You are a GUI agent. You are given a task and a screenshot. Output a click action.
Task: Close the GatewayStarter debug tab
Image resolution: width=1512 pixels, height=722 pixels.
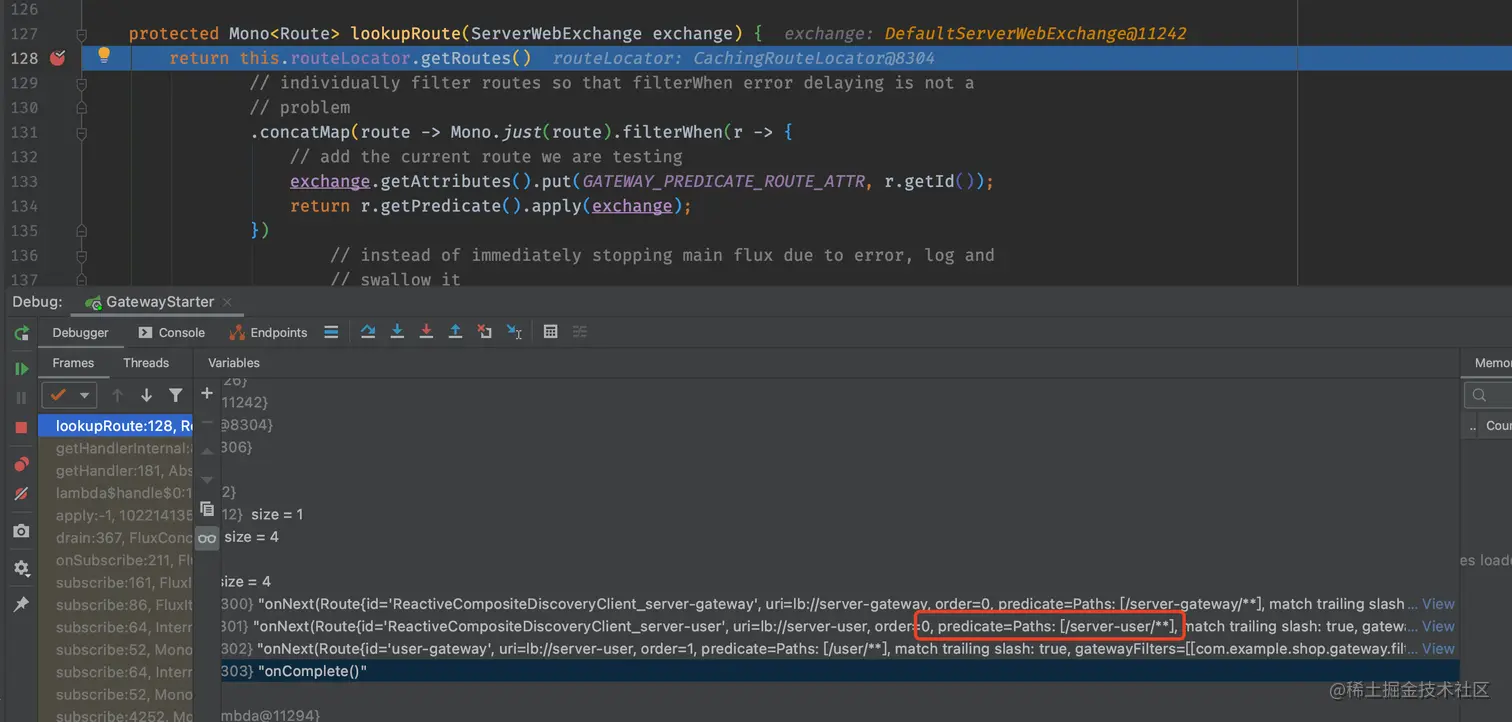[x=226, y=302]
